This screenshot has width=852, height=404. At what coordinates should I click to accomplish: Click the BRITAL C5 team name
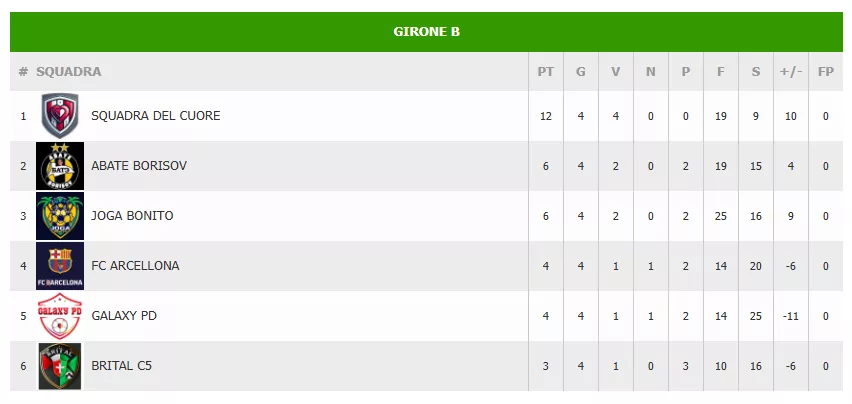coord(121,366)
